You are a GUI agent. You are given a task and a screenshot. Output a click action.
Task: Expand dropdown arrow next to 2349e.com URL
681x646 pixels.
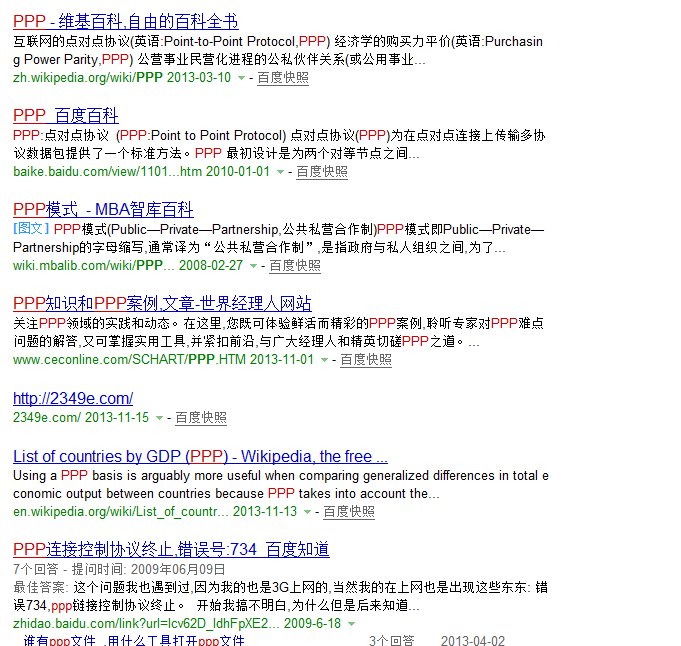pyautogui.click(x=159, y=418)
